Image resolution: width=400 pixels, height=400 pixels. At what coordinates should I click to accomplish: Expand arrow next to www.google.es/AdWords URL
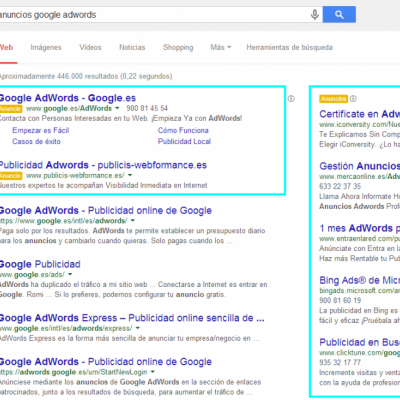[117, 108]
